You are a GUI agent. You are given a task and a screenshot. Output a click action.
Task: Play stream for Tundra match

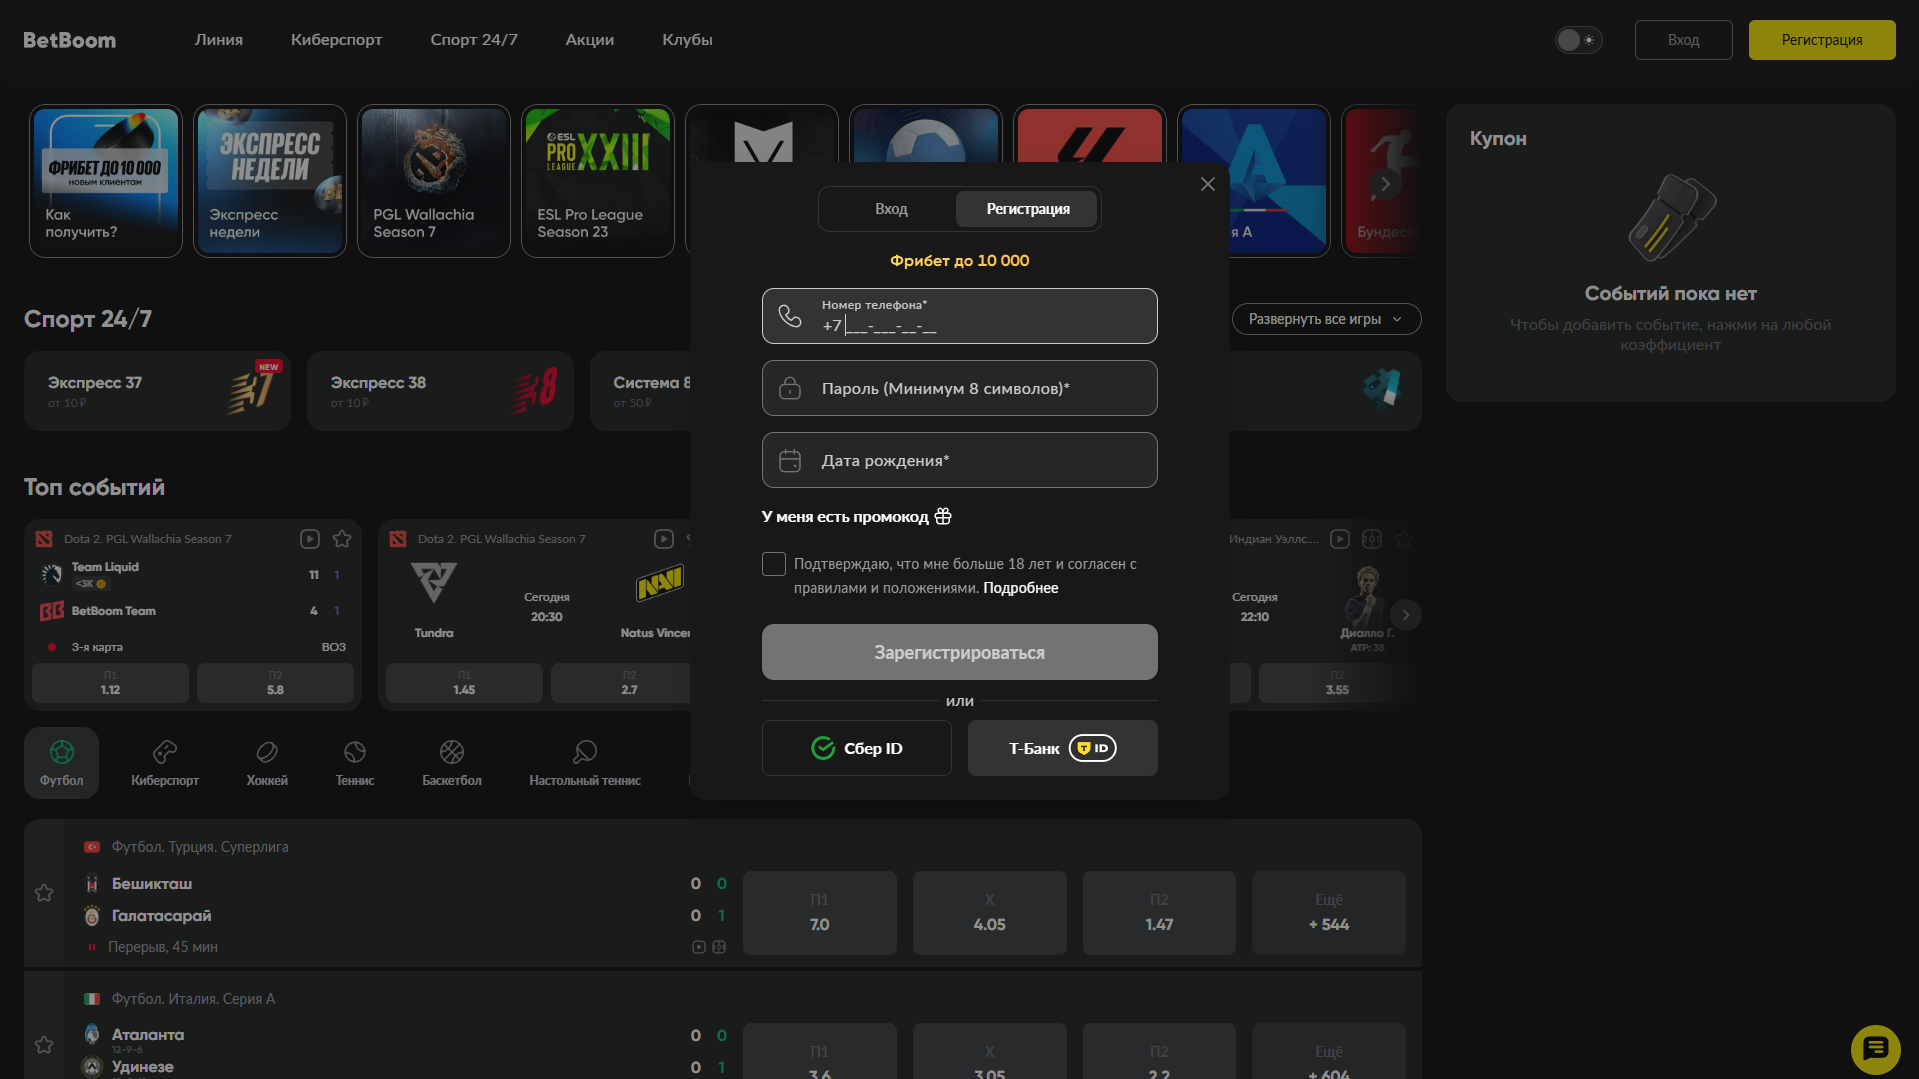pyautogui.click(x=664, y=539)
